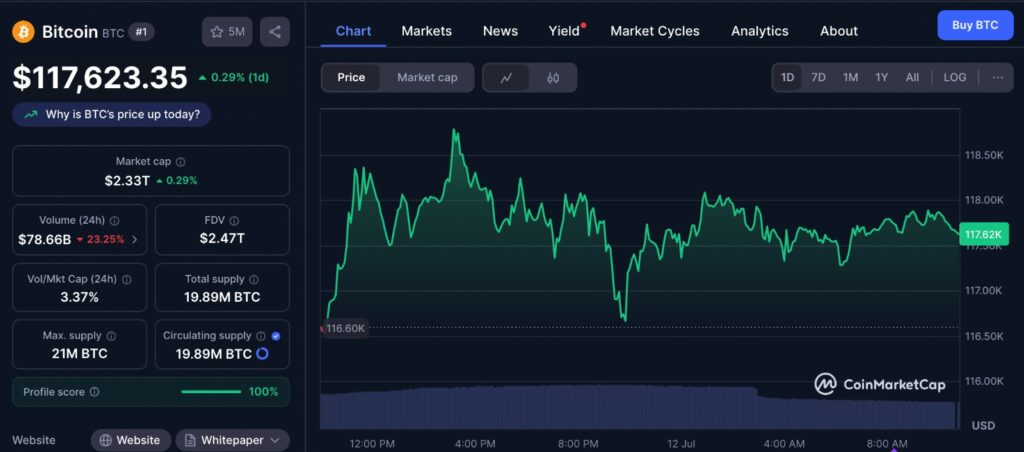Toggle LOG scale on chart
Image resolution: width=1024 pixels, height=452 pixels.
[x=955, y=77]
